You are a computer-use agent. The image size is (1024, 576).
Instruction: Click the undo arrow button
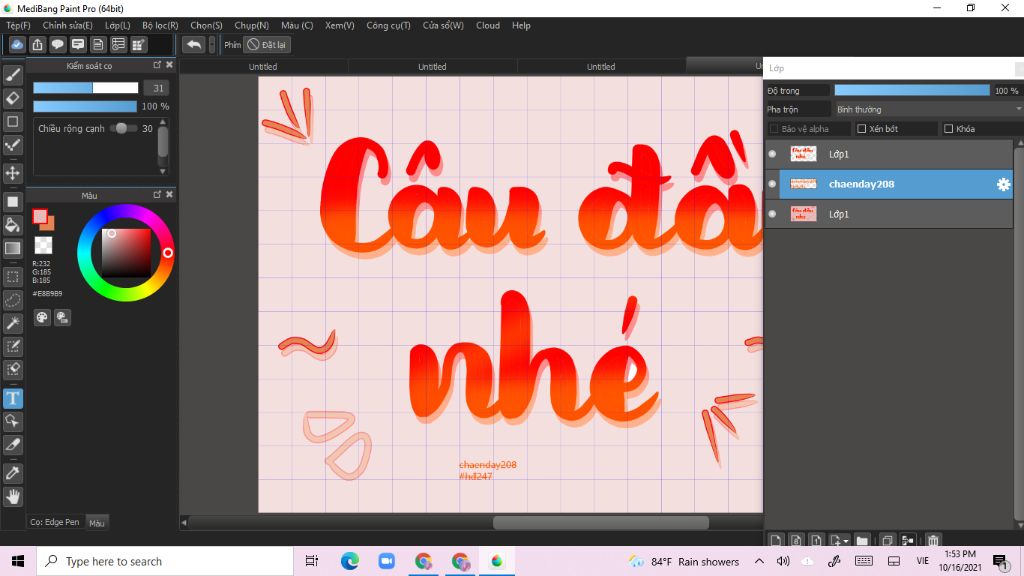(x=193, y=44)
